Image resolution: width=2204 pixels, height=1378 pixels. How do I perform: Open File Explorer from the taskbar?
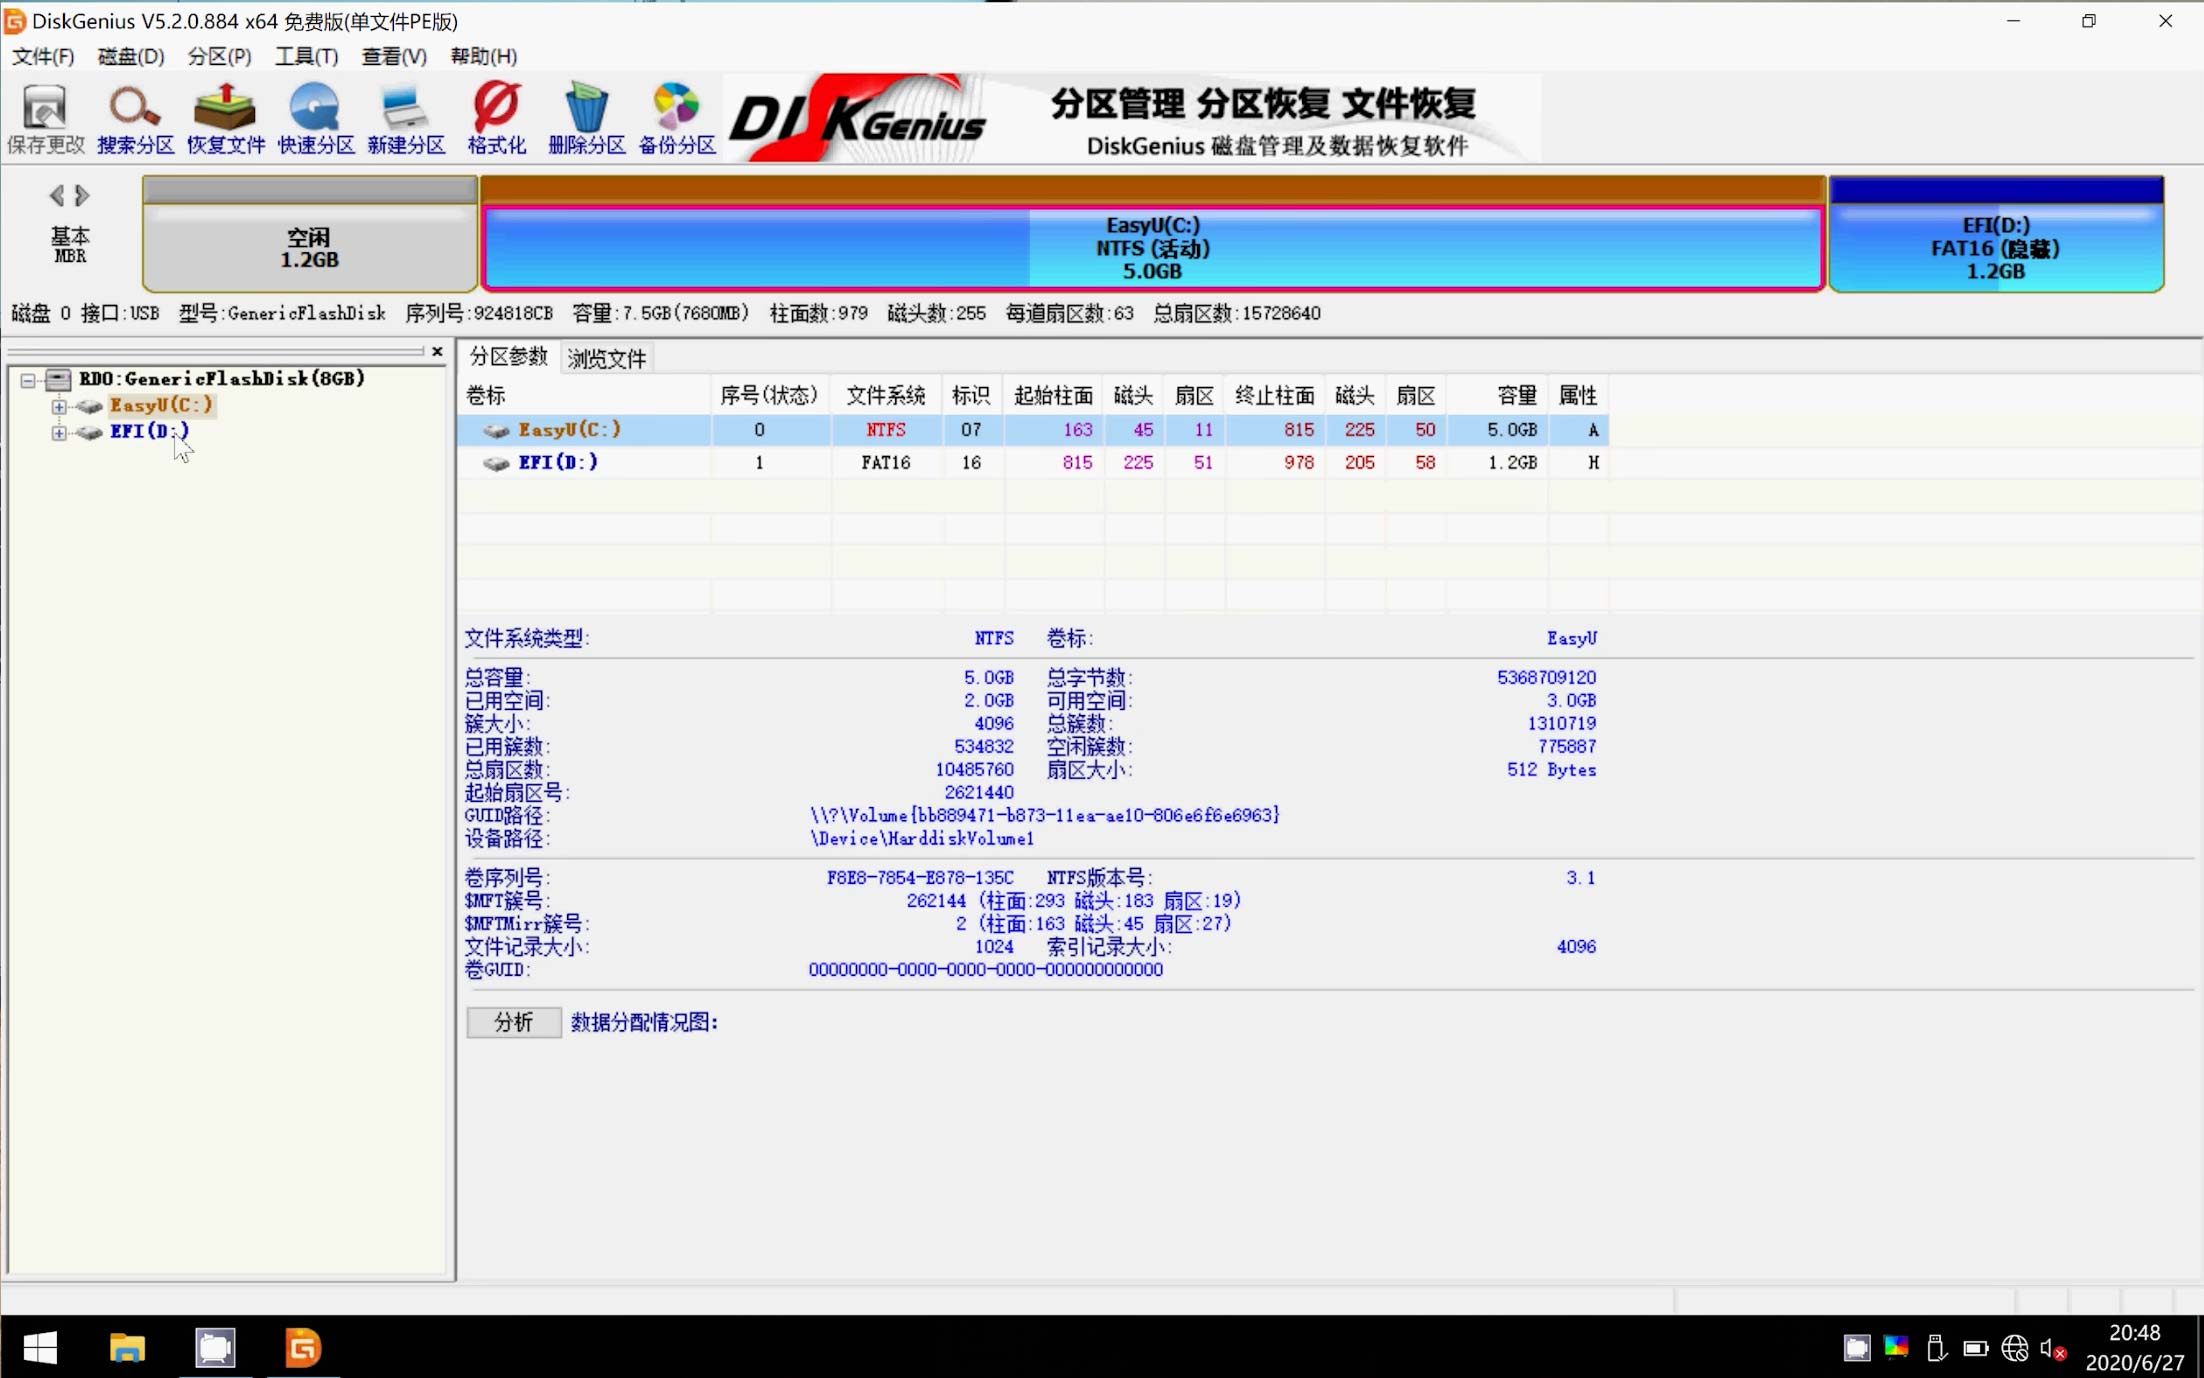click(x=127, y=1348)
